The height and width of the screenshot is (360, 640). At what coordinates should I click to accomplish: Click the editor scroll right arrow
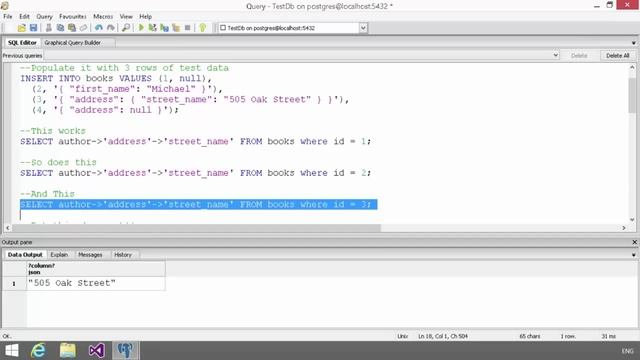pyautogui.click(x=624, y=228)
